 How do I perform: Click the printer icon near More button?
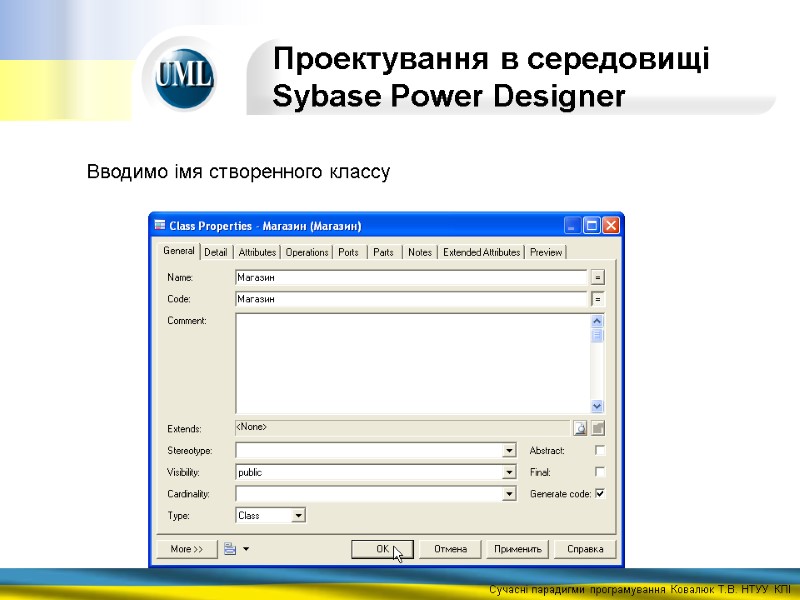click(x=228, y=548)
